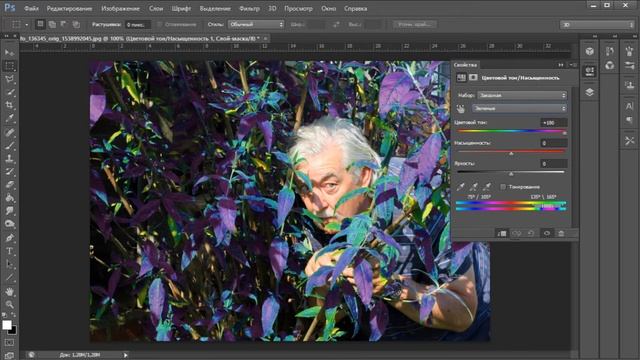Click the view previous state icon
The height and width of the screenshot is (360, 640).
click(x=517, y=233)
